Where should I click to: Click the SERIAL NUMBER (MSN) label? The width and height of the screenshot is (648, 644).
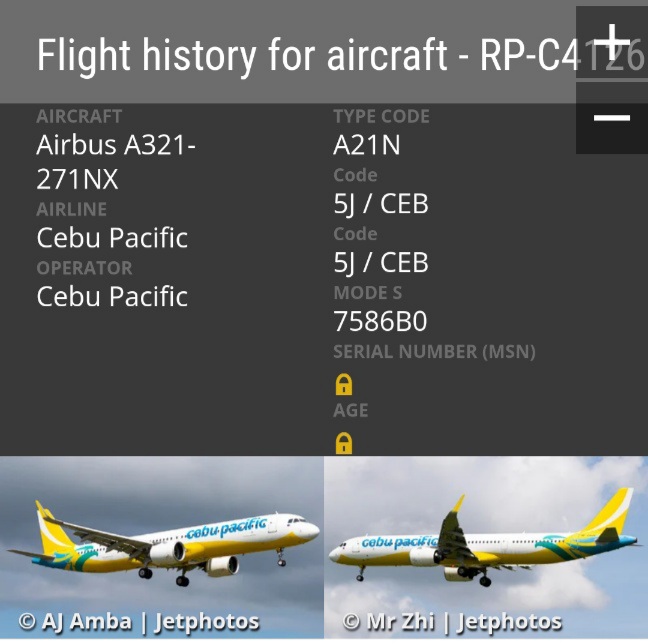(x=434, y=352)
